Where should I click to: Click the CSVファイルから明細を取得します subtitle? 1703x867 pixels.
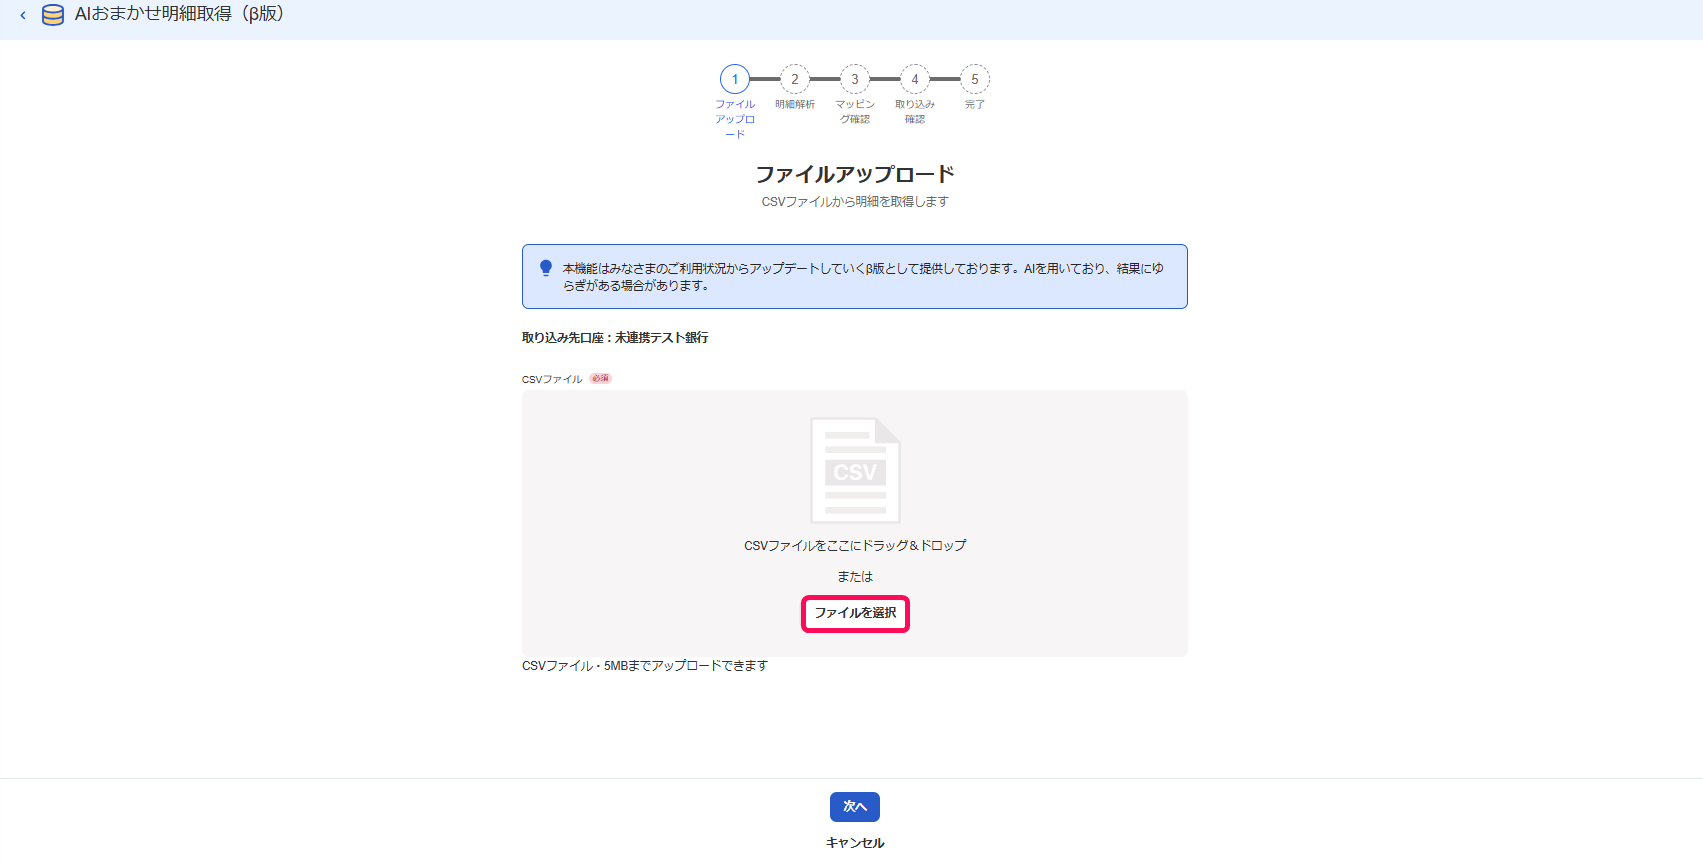pyautogui.click(x=855, y=202)
